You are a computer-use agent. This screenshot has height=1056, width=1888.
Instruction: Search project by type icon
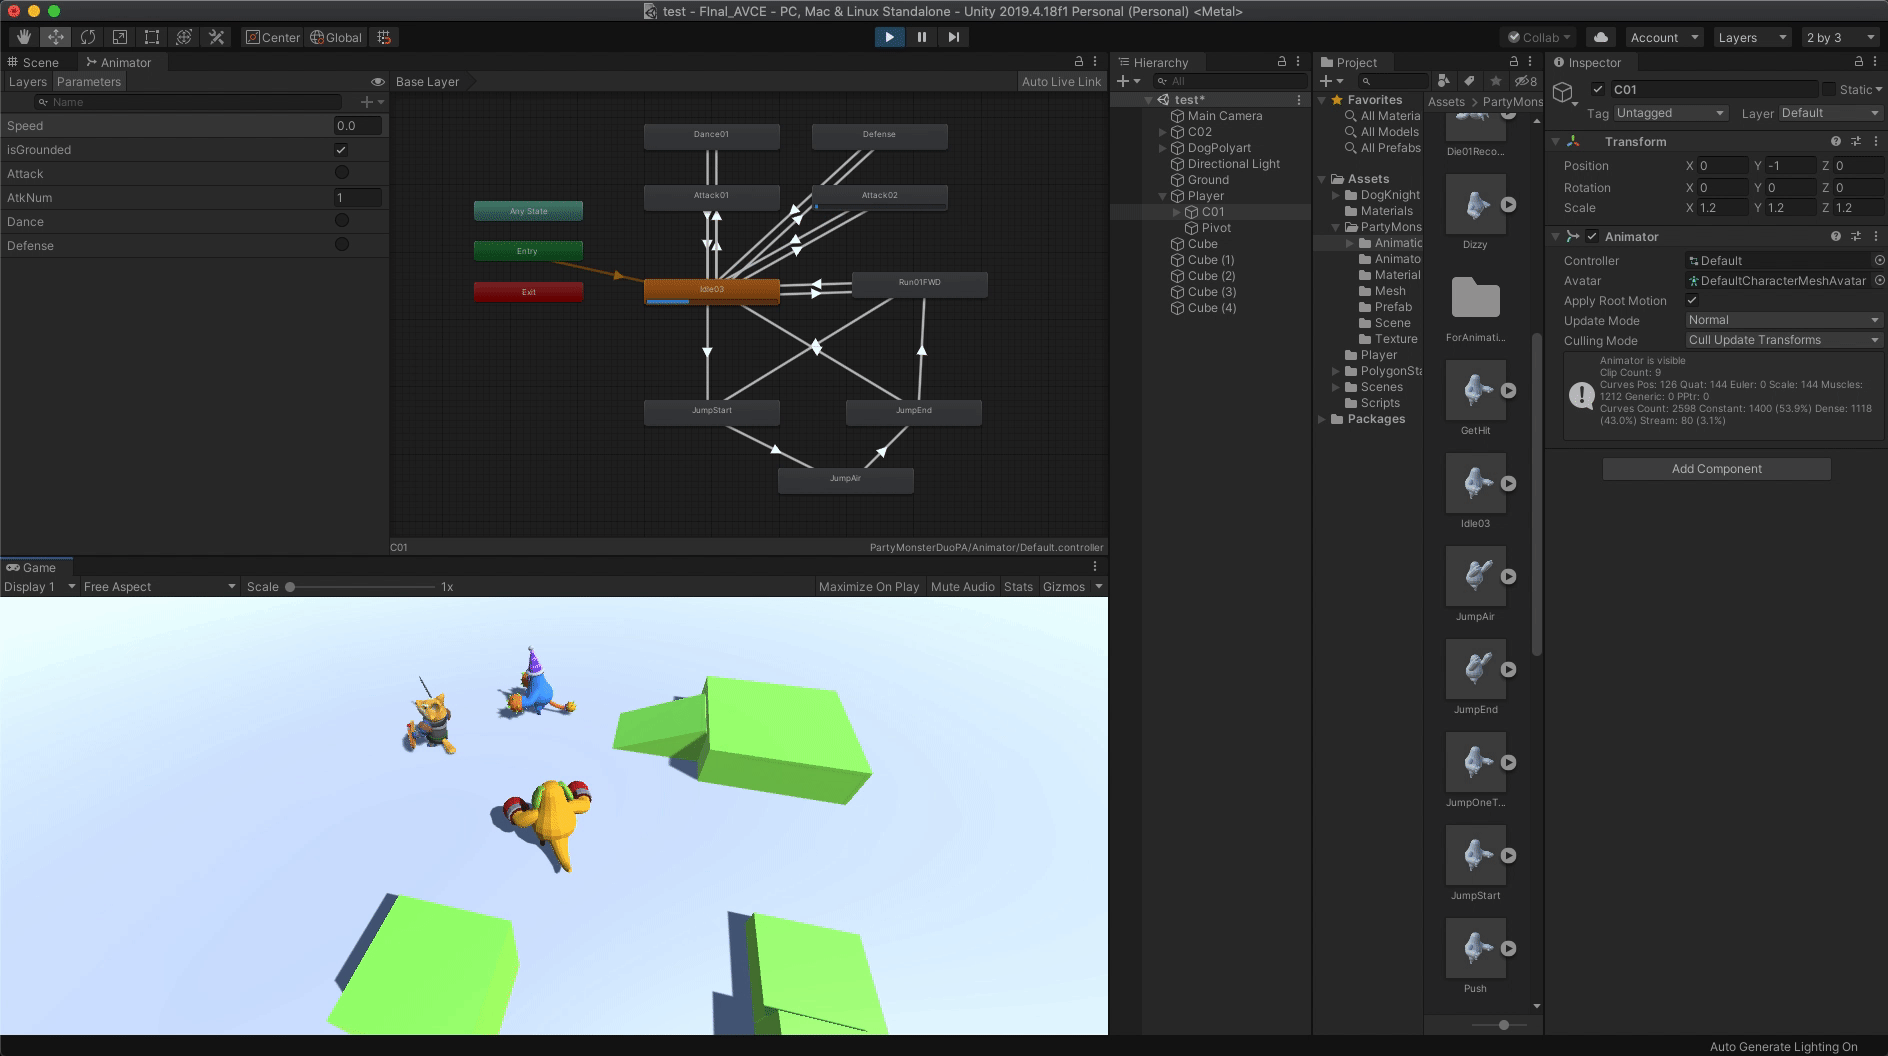tap(1443, 81)
